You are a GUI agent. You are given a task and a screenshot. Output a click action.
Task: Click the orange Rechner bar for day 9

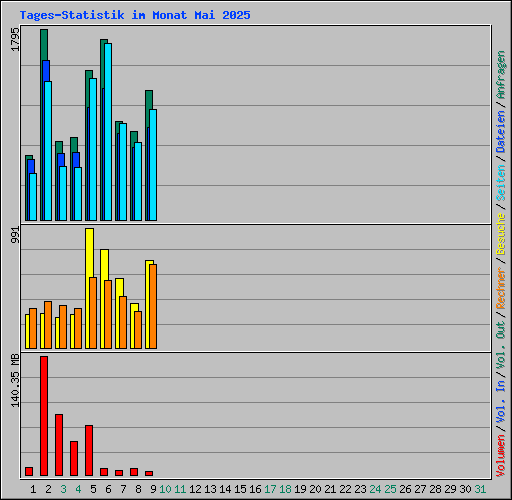(x=153, y=306)
